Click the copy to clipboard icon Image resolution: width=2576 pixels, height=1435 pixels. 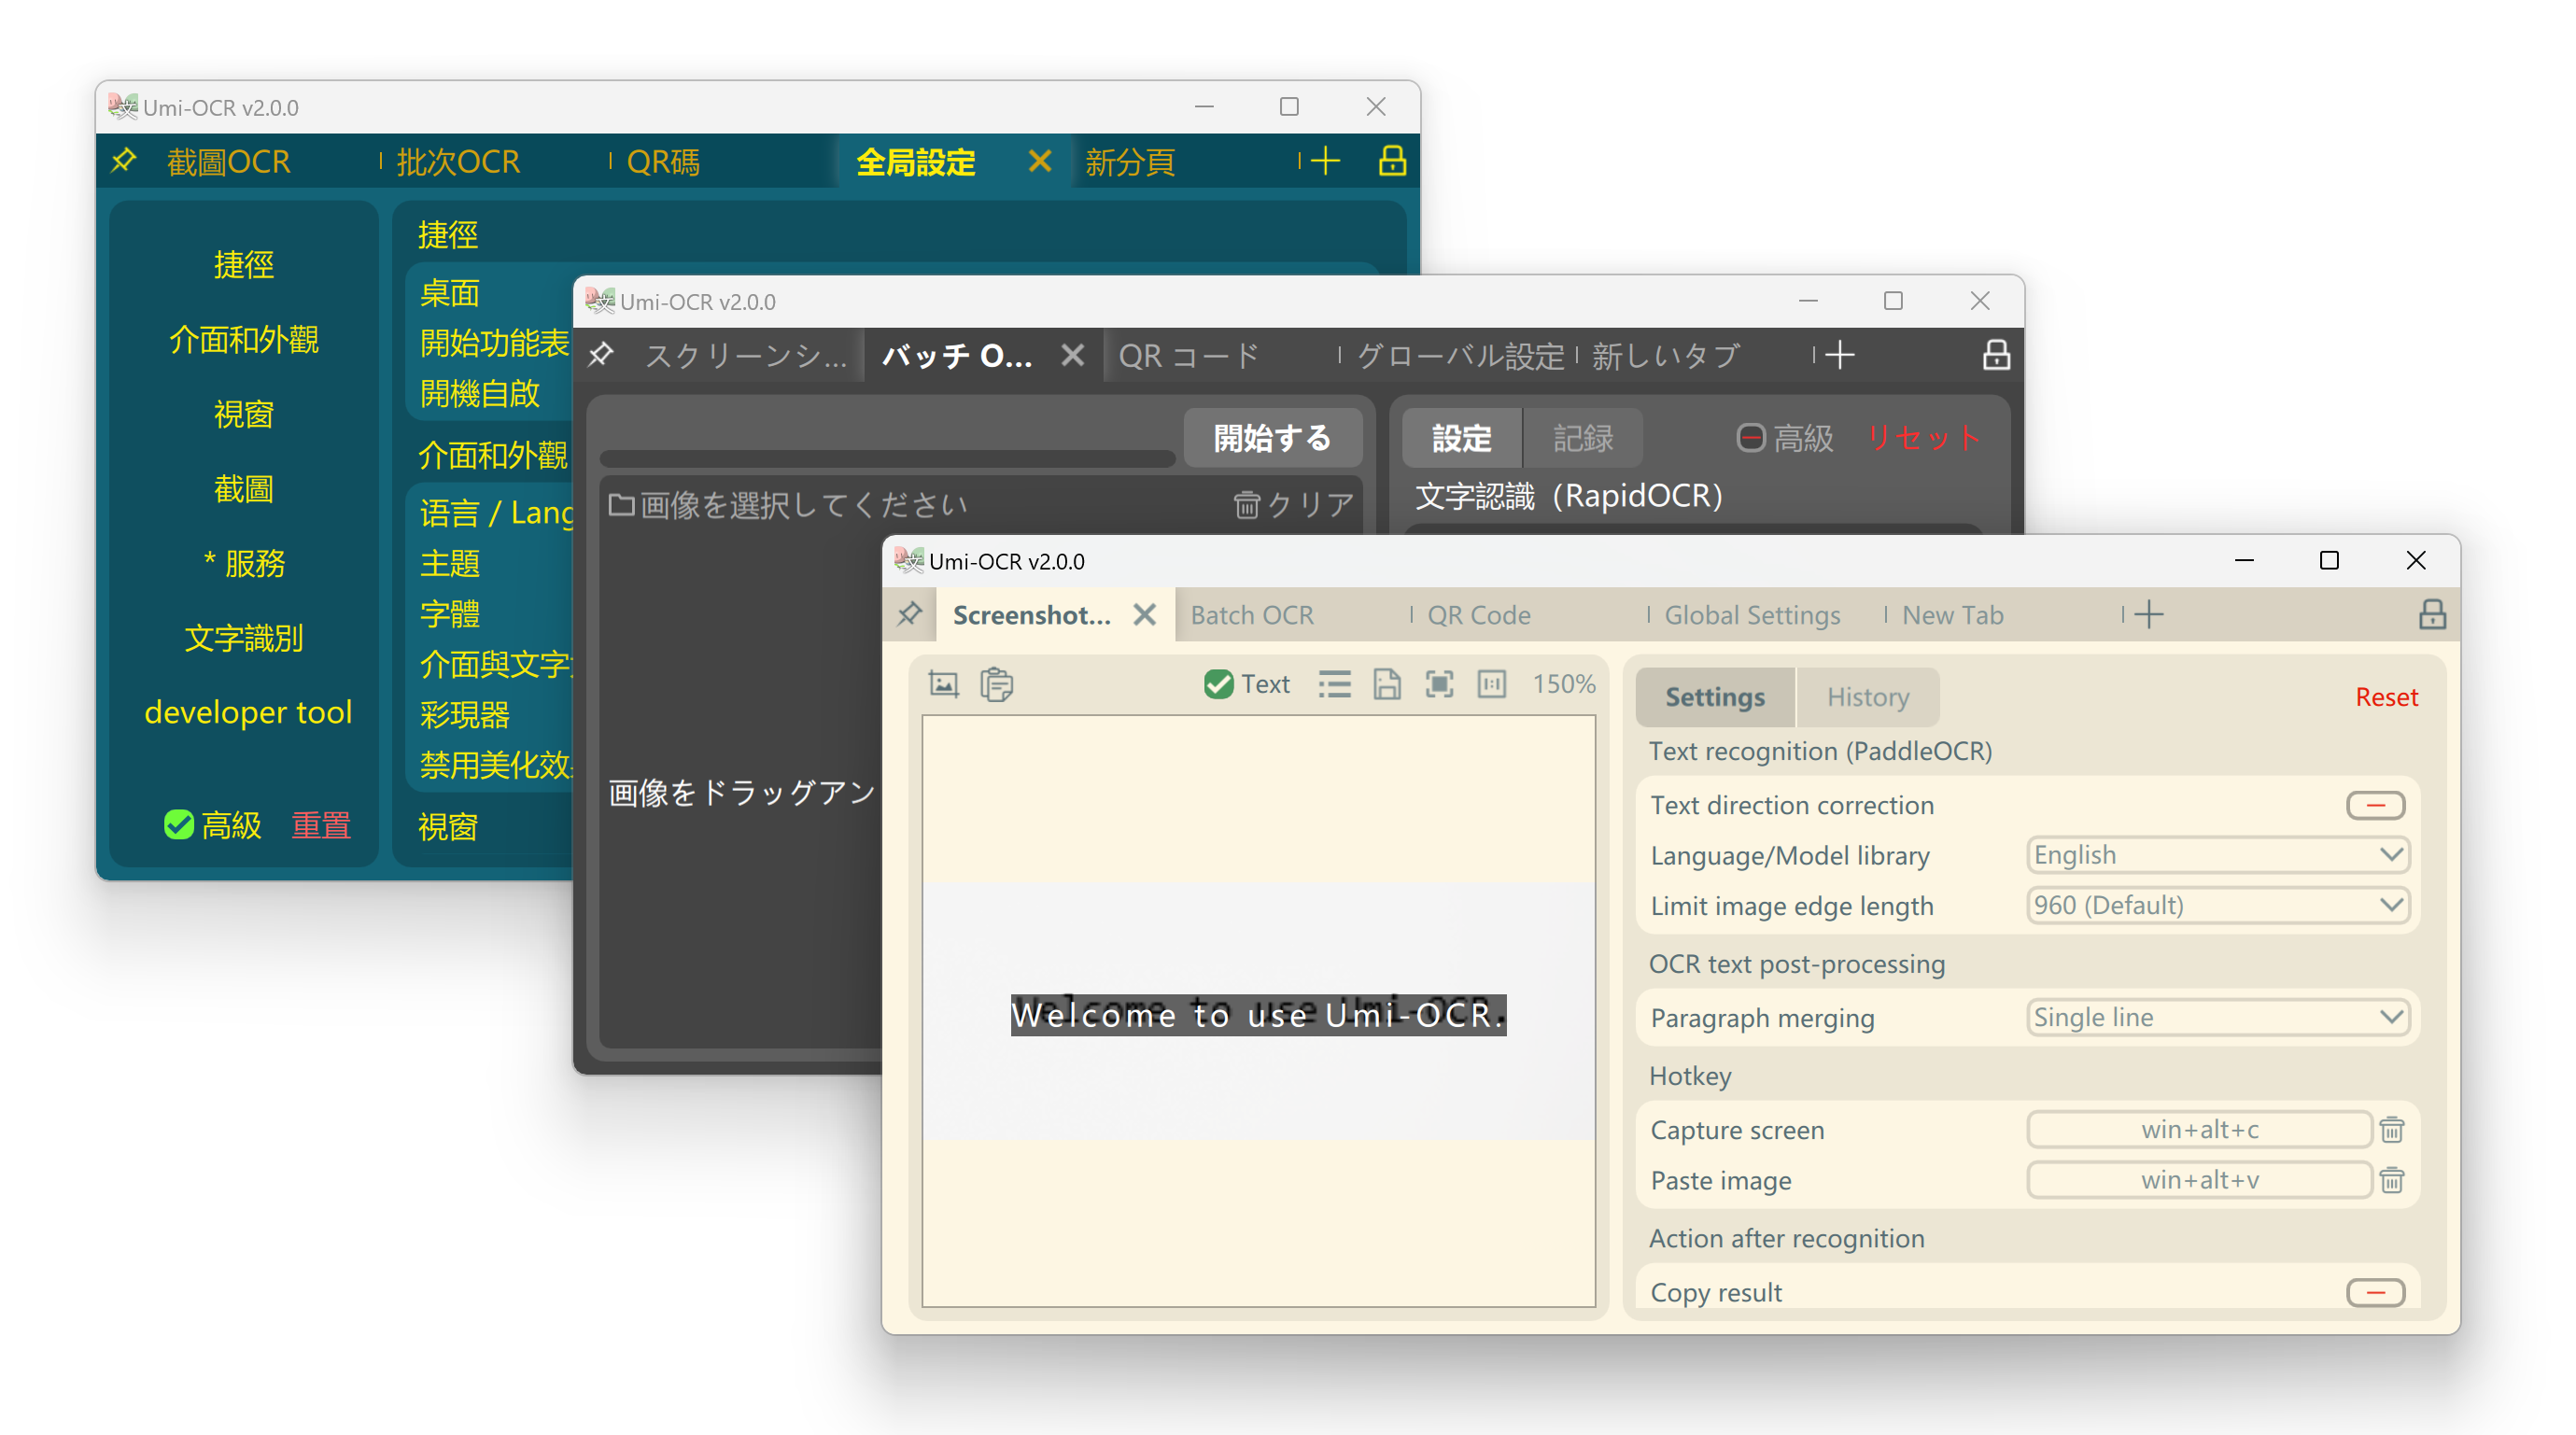(996, 684)
